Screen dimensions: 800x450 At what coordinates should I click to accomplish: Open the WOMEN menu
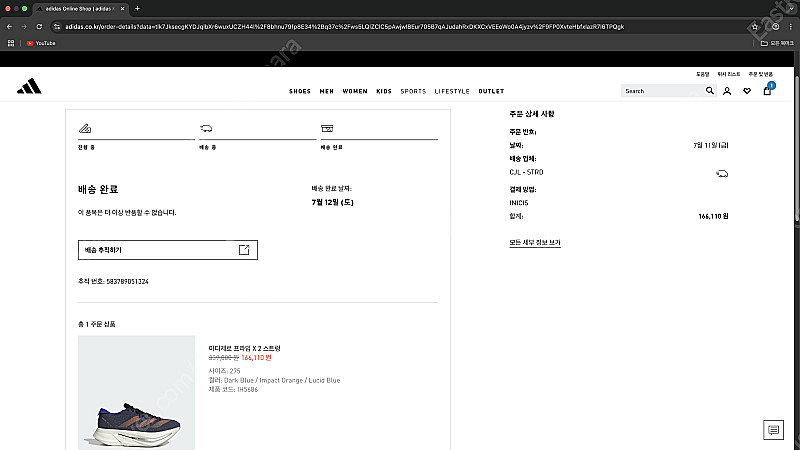355,91
